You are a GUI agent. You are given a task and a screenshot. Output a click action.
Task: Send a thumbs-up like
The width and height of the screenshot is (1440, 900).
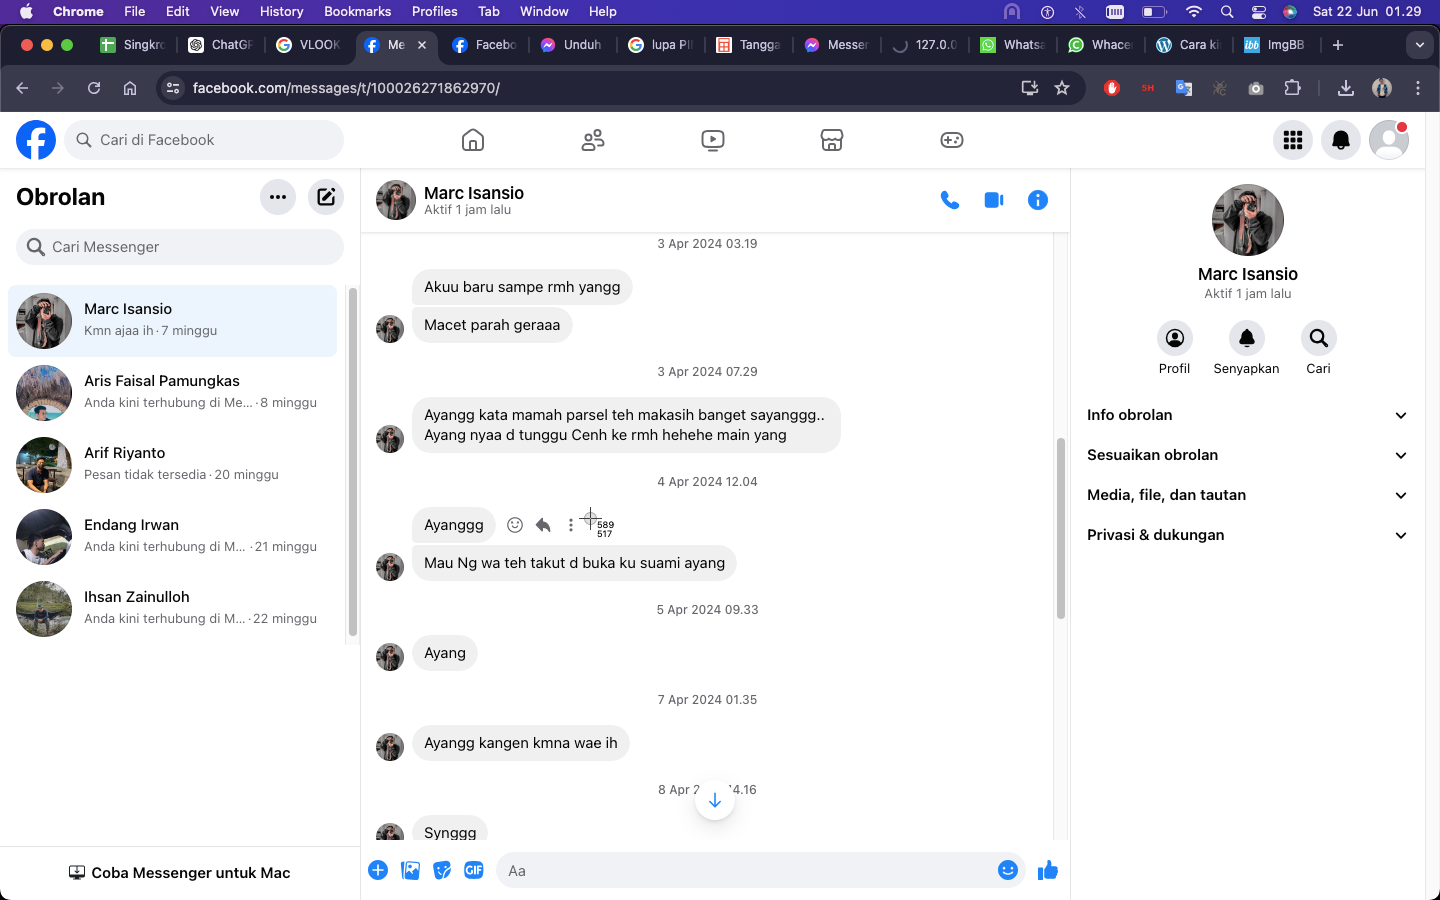(1047, 870)
